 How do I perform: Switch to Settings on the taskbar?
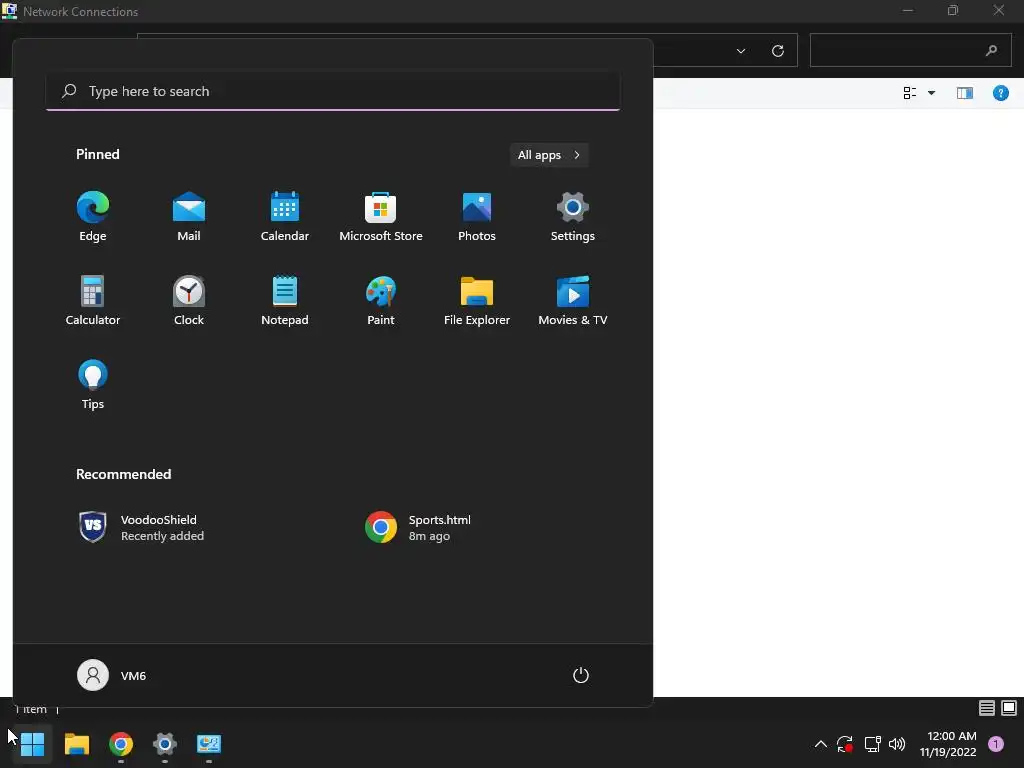click(x=165, y=744)
